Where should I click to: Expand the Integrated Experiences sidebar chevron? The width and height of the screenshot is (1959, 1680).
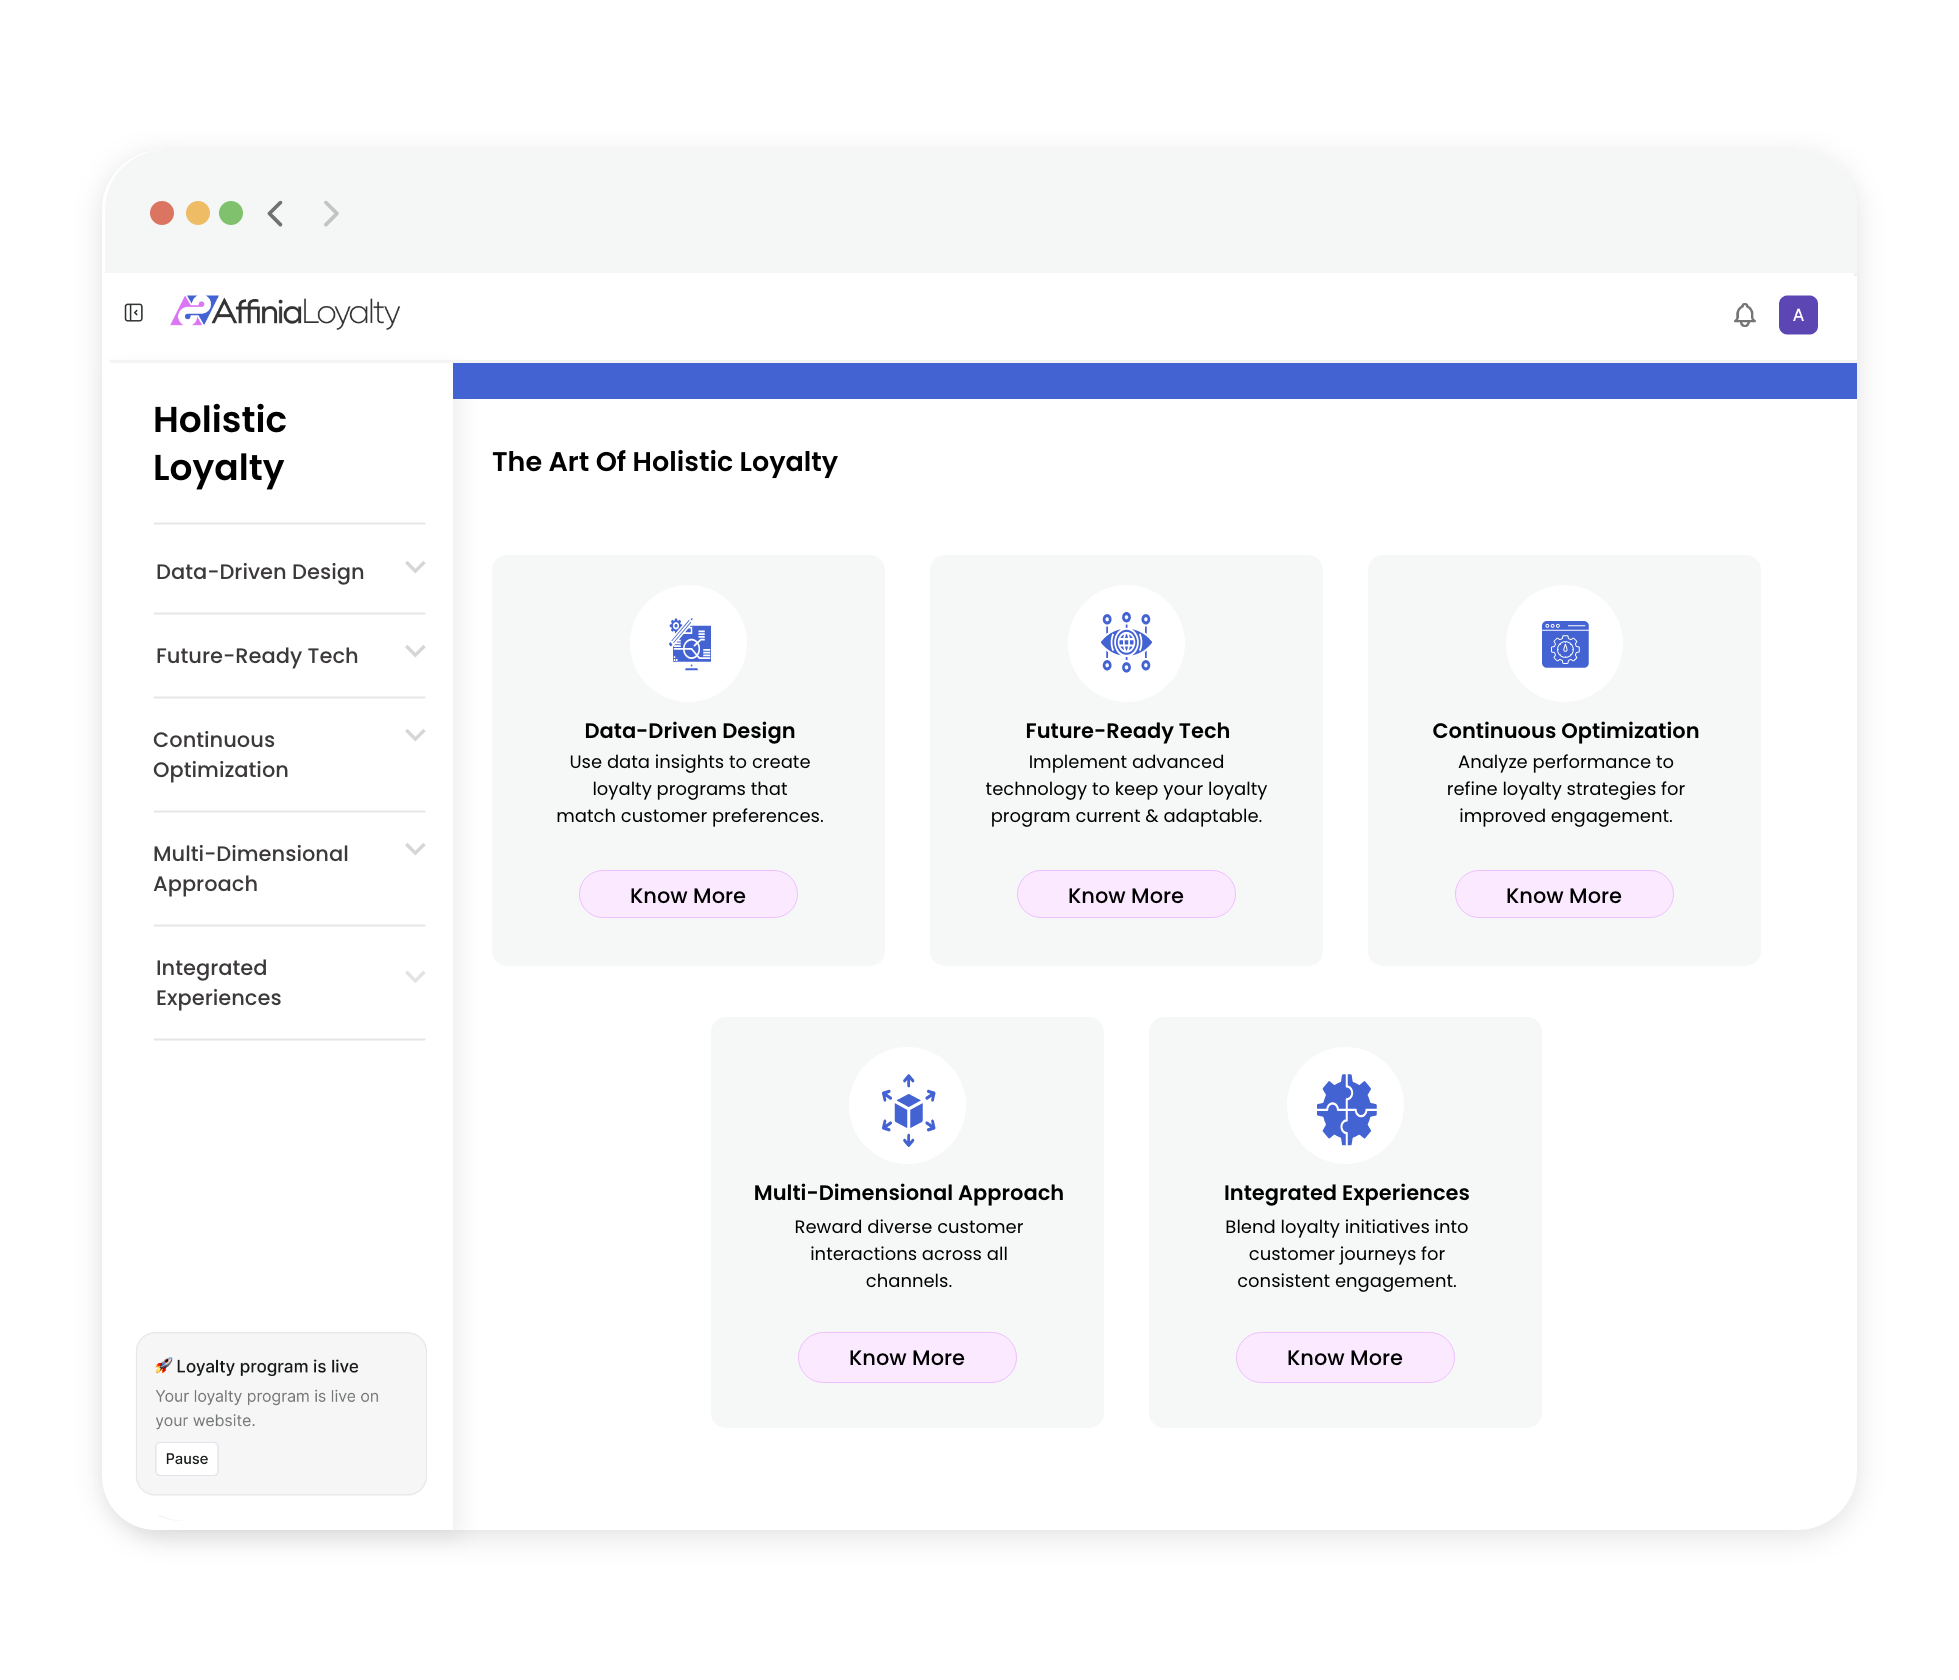click(415, 977)
